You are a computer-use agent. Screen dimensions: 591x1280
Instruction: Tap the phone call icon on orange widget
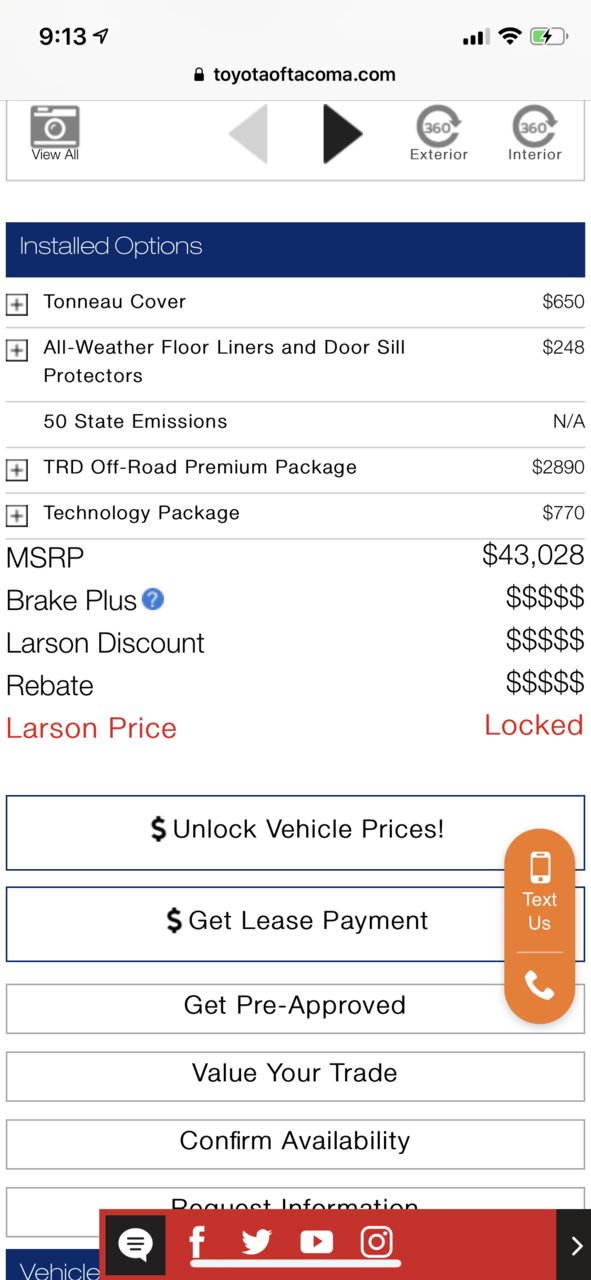pyautogui.click(x=539, y=986)
